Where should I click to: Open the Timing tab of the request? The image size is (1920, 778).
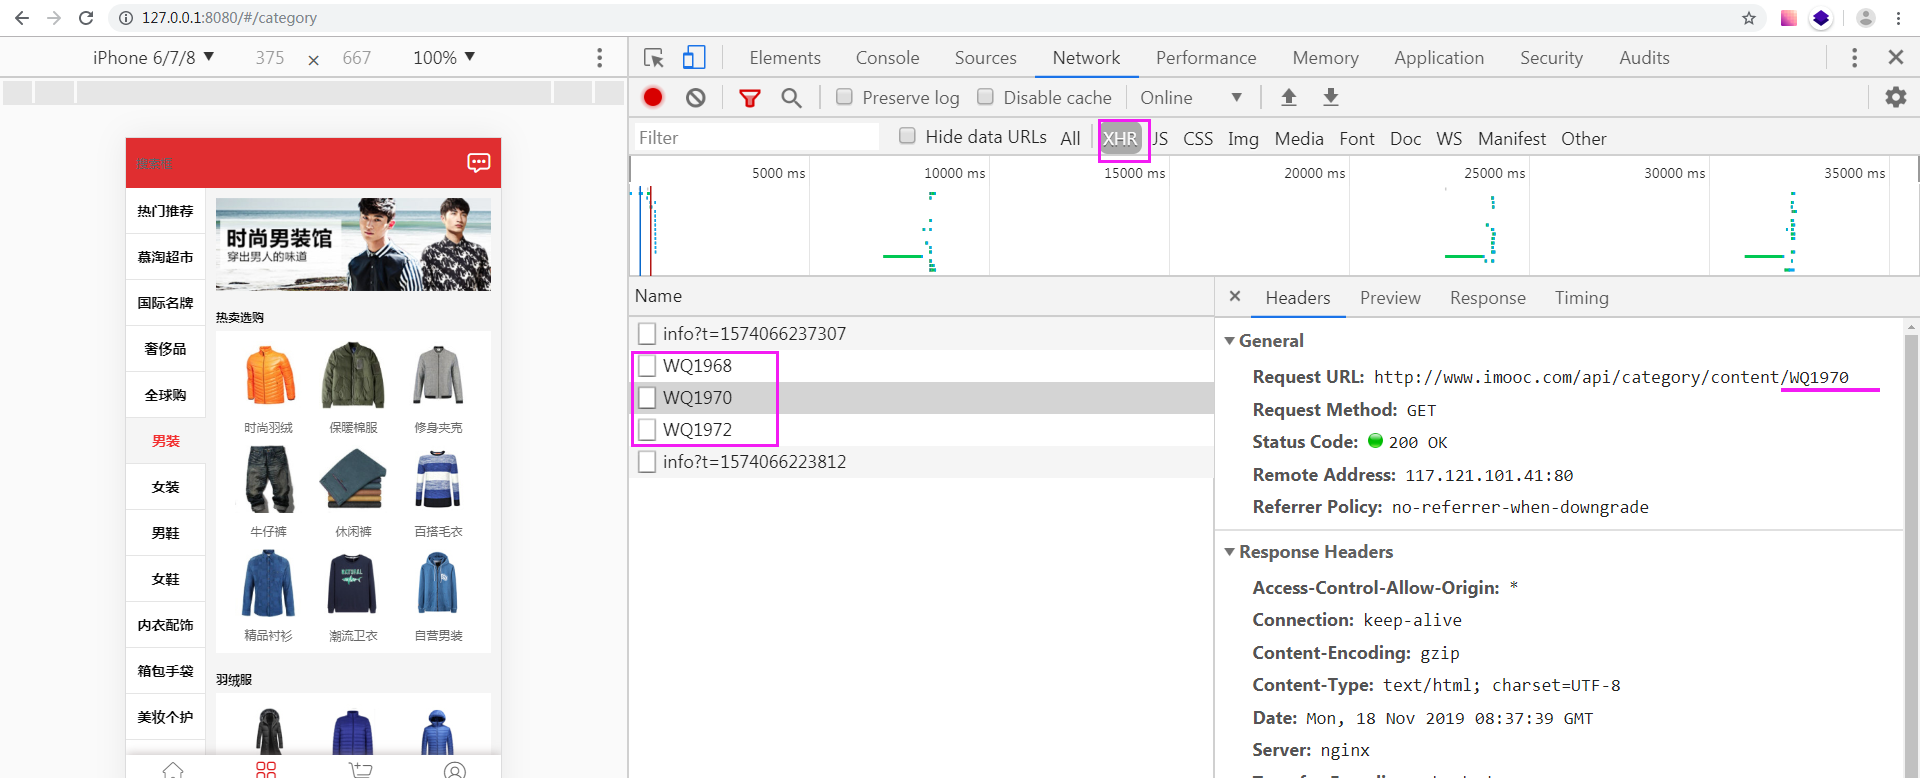point(1581,298)
